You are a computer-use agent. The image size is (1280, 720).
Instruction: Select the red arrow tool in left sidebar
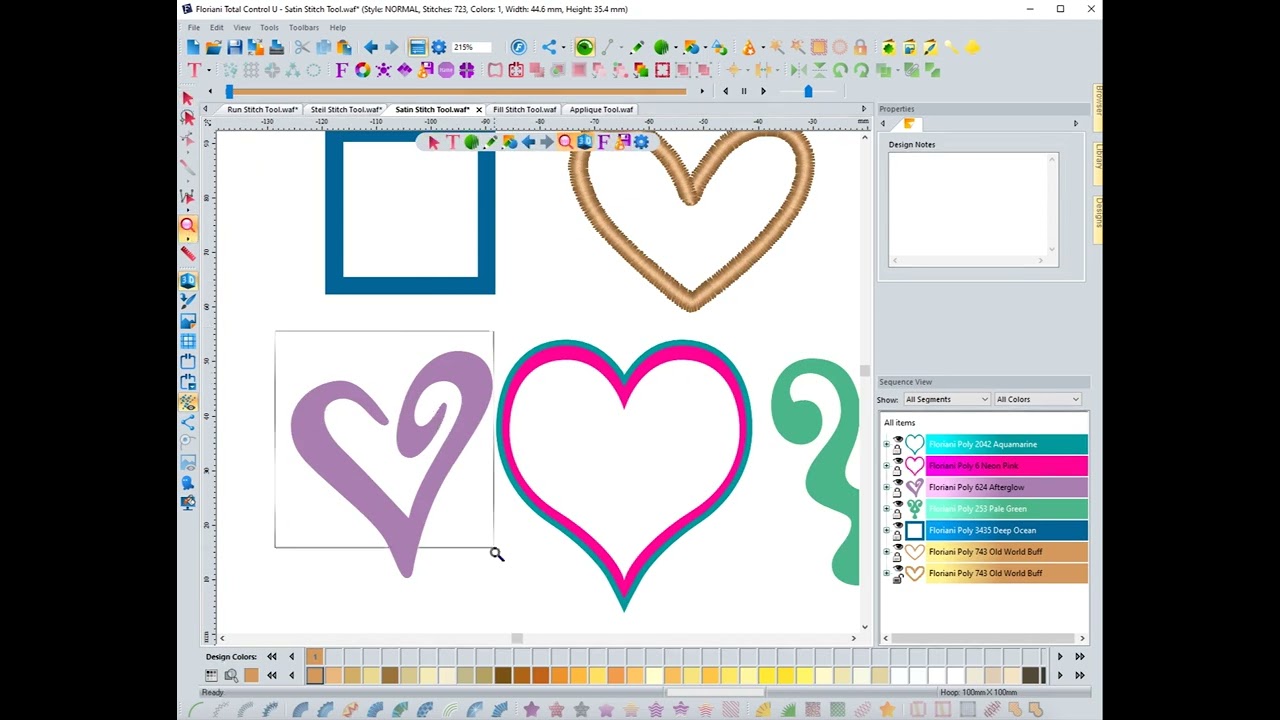point(187,97)
